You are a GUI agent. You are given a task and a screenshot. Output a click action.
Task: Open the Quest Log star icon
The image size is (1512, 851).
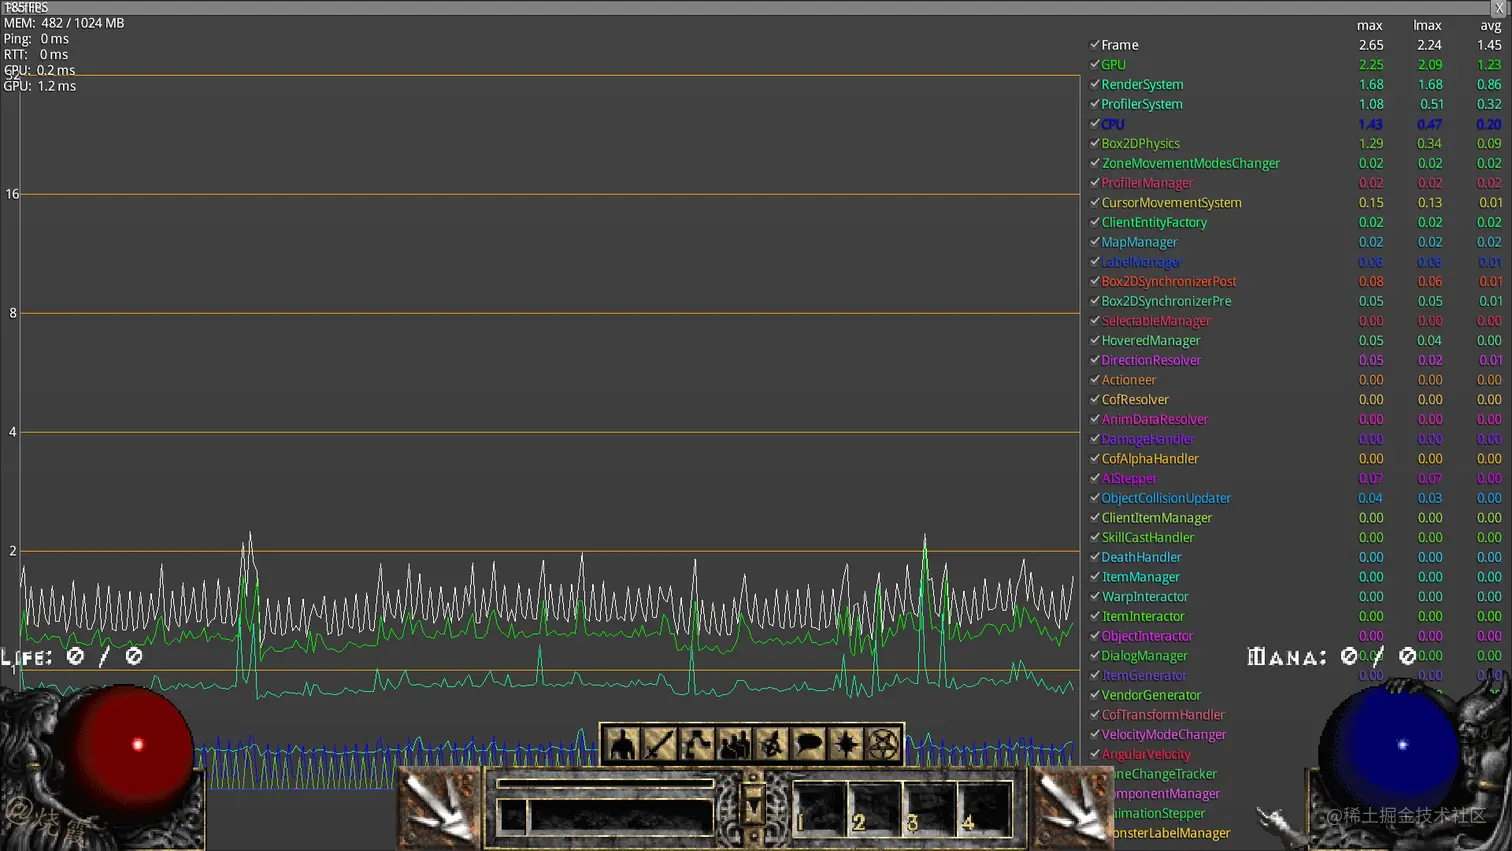tap(846, 744)
